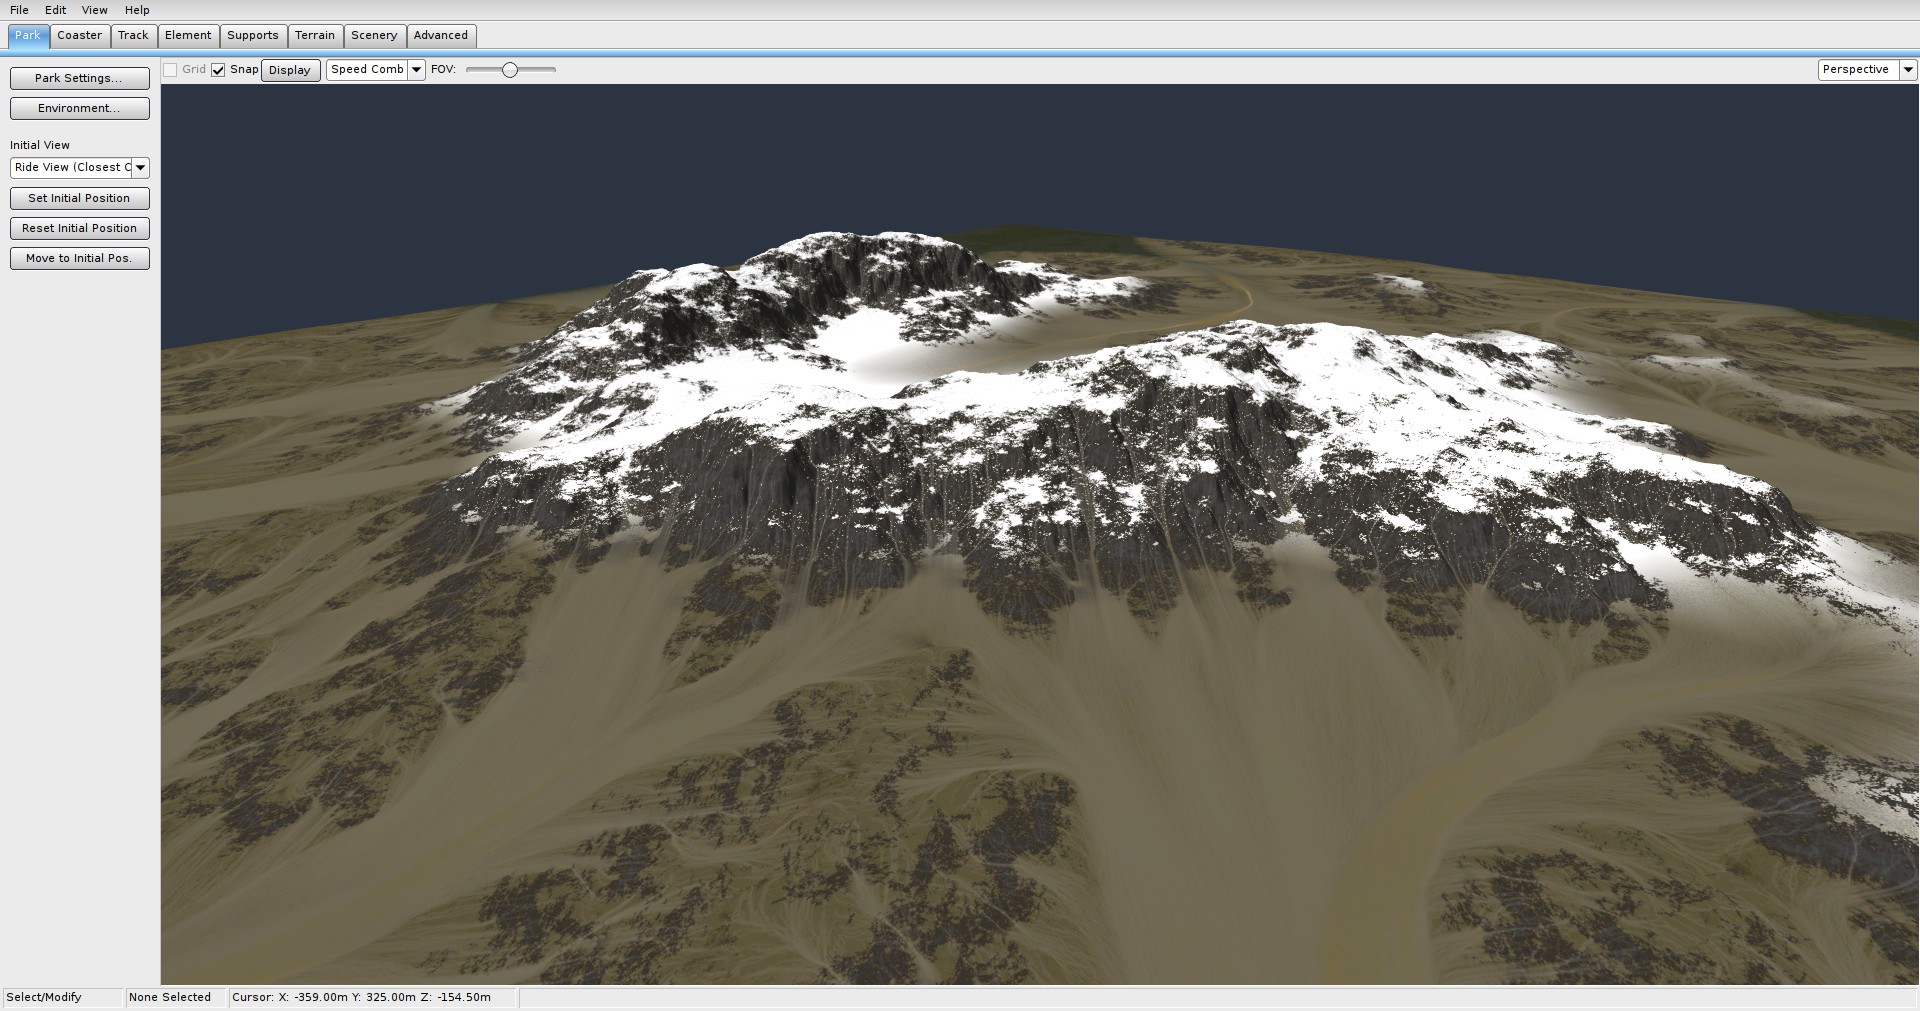
Task: Open the Perspective view dropdown
Action: click(1907, 70)
